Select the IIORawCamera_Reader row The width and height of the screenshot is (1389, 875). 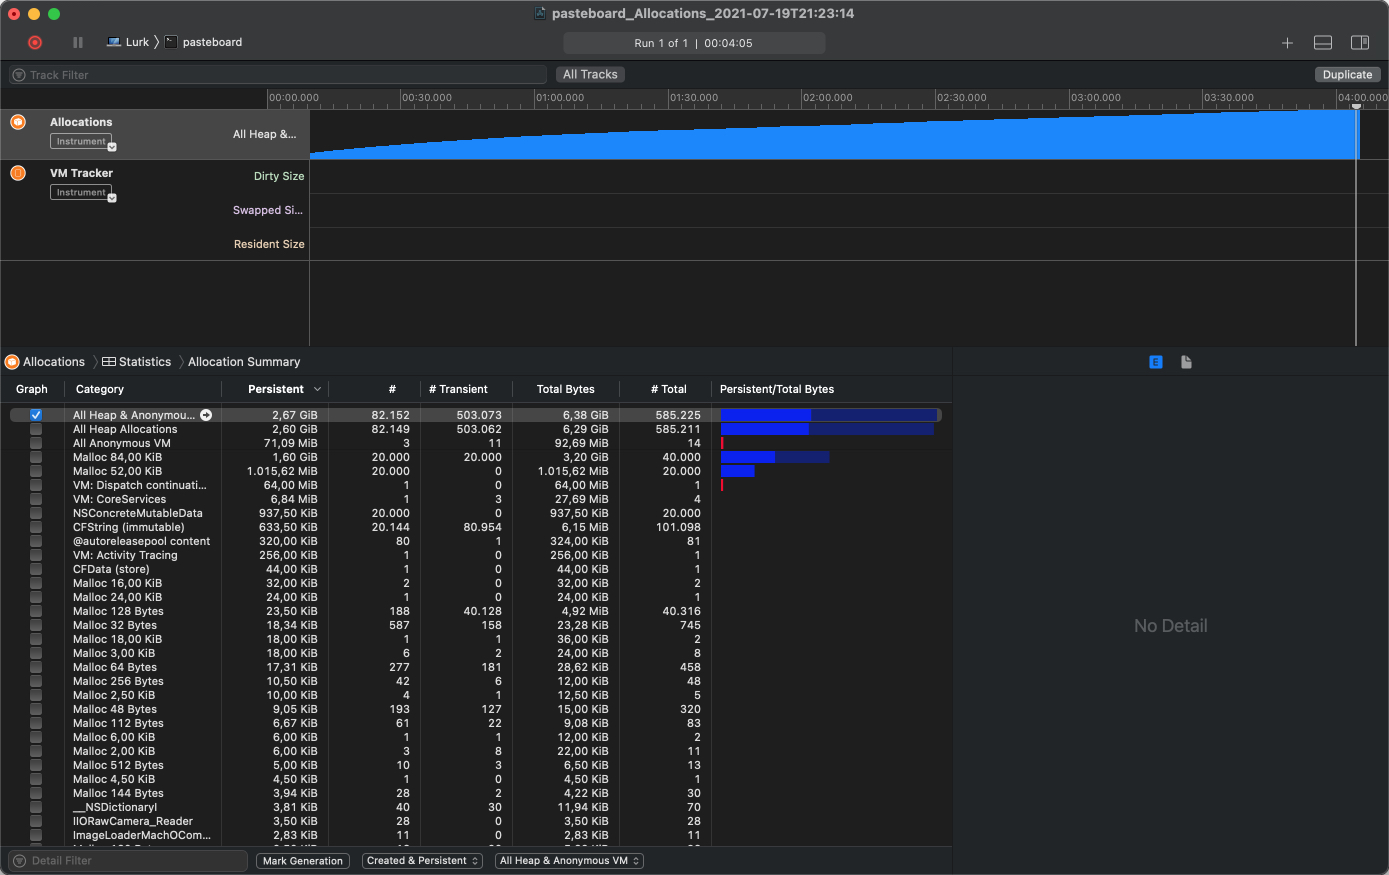475,821
